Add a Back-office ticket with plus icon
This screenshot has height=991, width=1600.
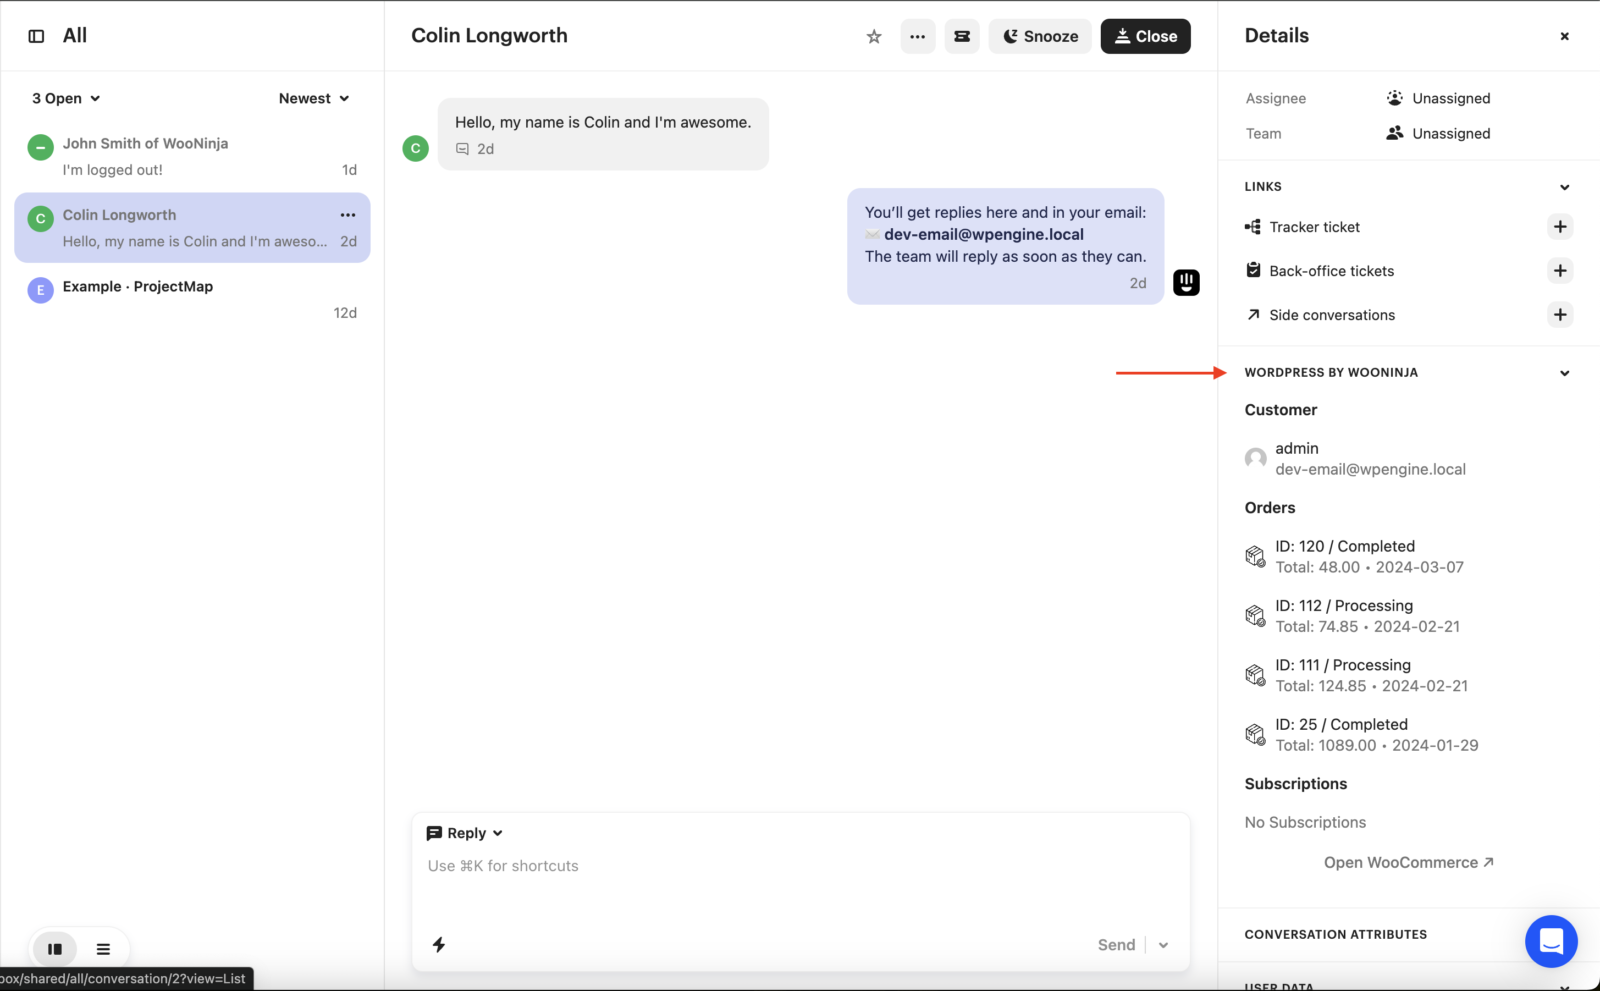[1559, 271]
